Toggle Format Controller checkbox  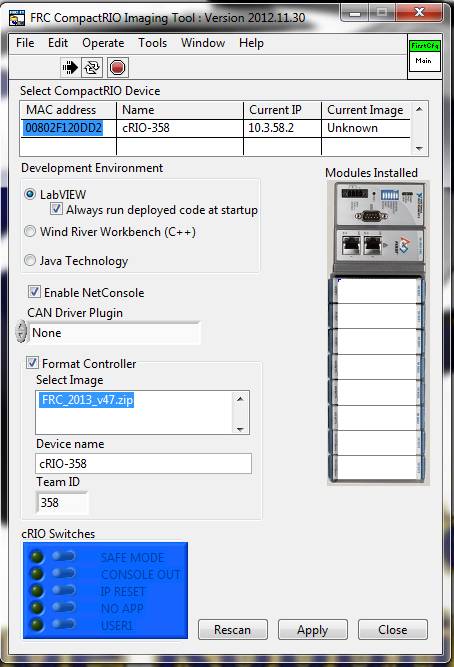click(32, 363)
